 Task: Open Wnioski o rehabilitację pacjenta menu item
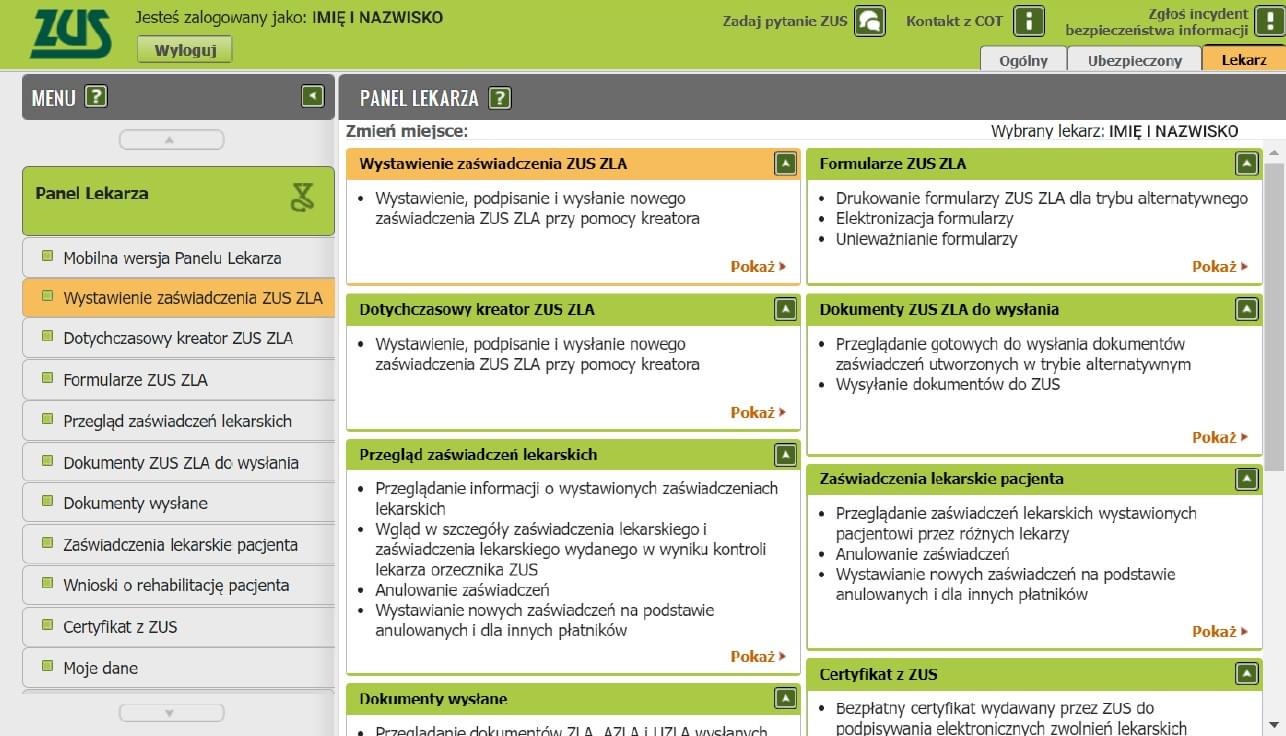pyautogui.click(x=178, y=586)
